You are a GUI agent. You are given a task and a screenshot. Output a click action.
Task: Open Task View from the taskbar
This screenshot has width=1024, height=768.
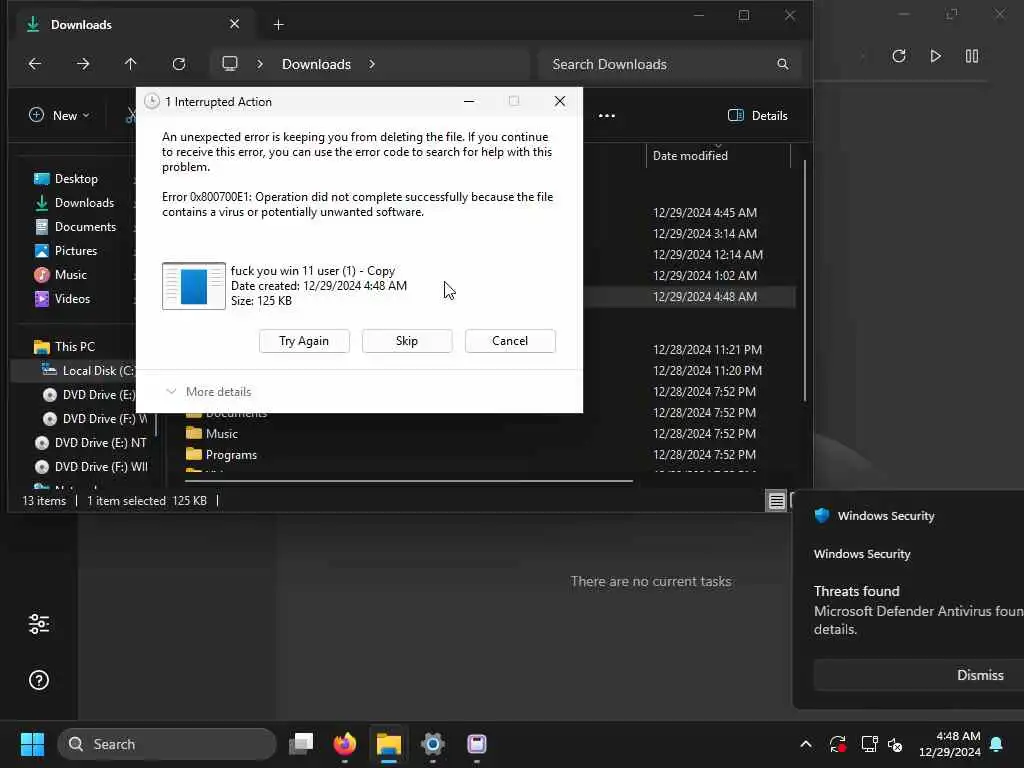click(301, 744)
